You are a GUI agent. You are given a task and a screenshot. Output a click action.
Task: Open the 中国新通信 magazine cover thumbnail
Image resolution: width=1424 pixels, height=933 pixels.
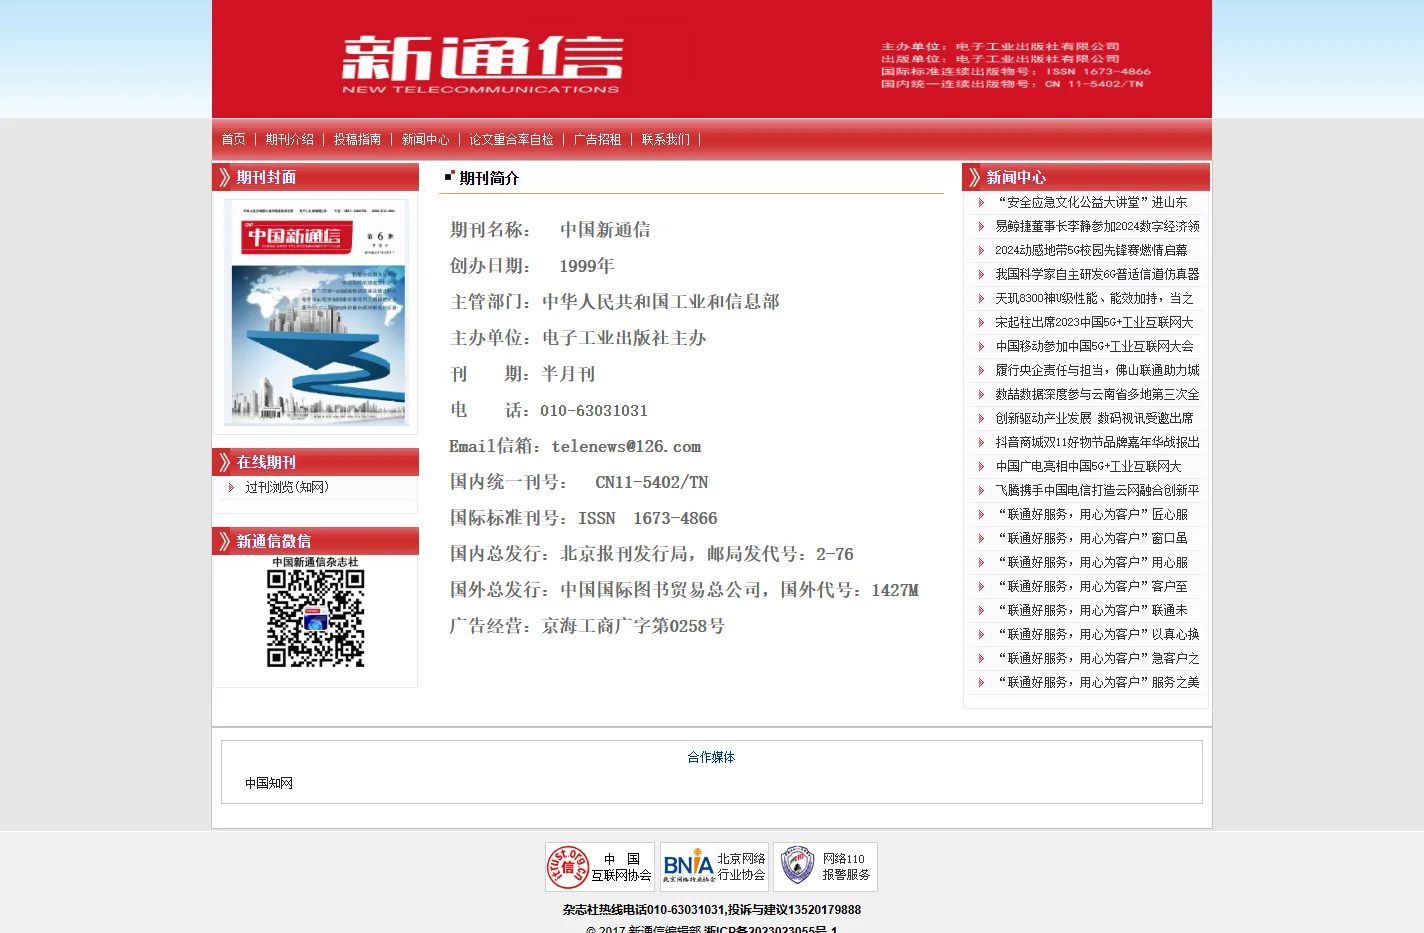(x=316, y=312)
